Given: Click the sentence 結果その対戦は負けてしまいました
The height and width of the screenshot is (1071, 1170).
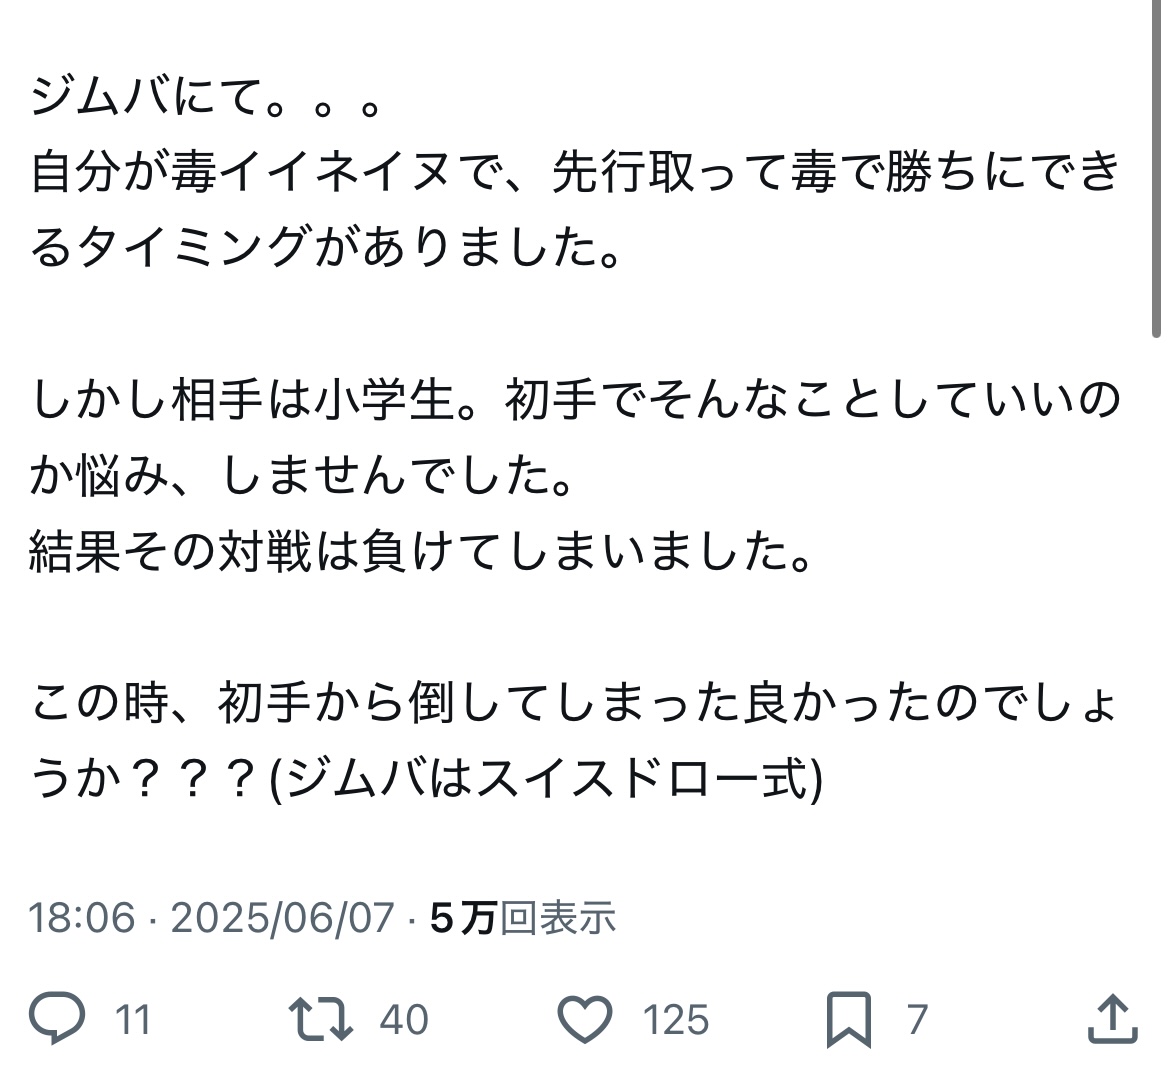Looking at the screenshot, I should (422, 552).
